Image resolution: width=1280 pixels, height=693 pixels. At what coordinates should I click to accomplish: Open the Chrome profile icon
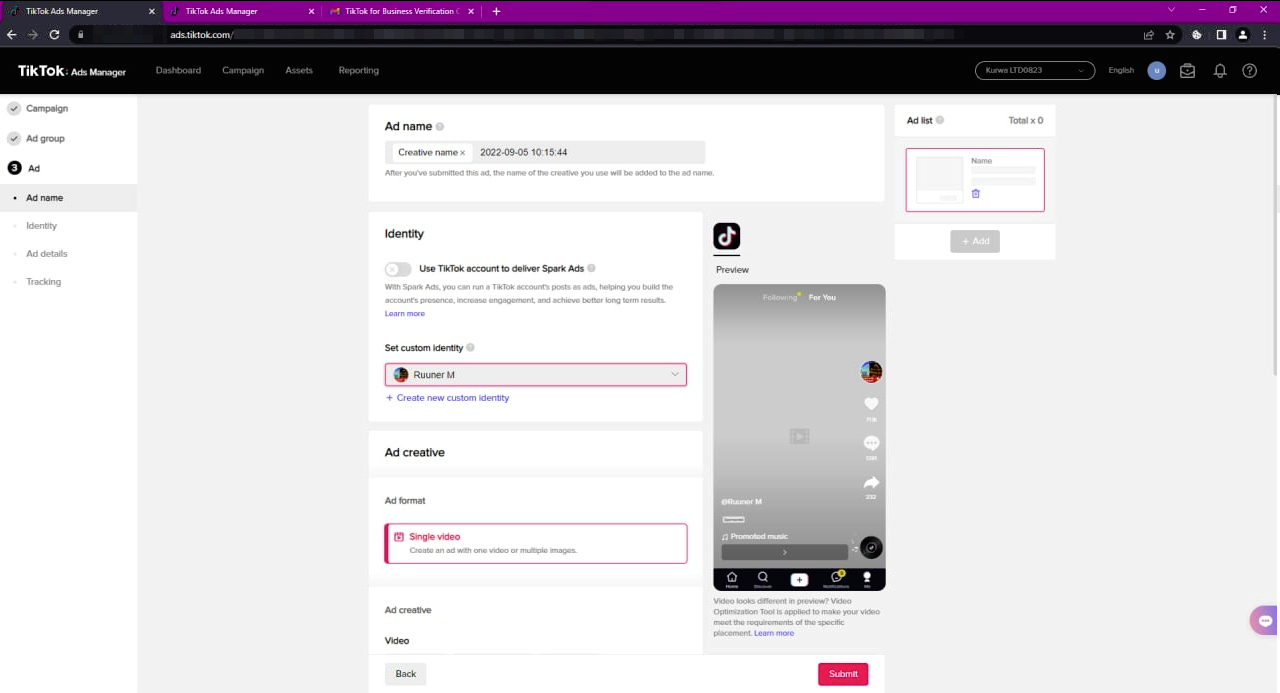[1243, 34]
